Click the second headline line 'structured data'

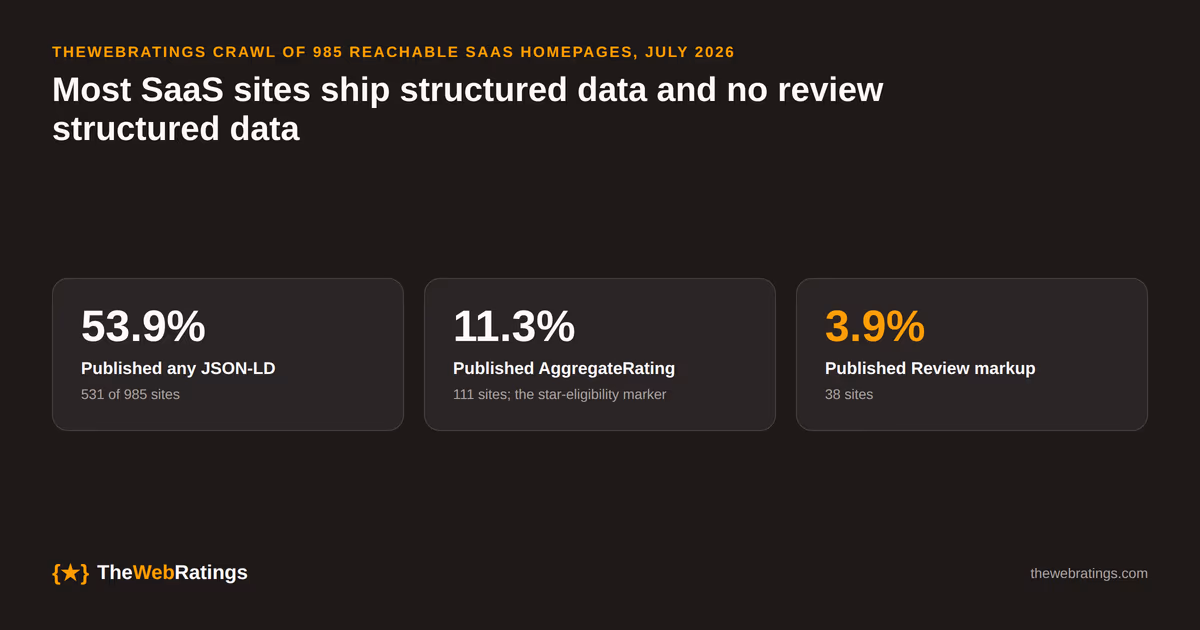(176, 129)
